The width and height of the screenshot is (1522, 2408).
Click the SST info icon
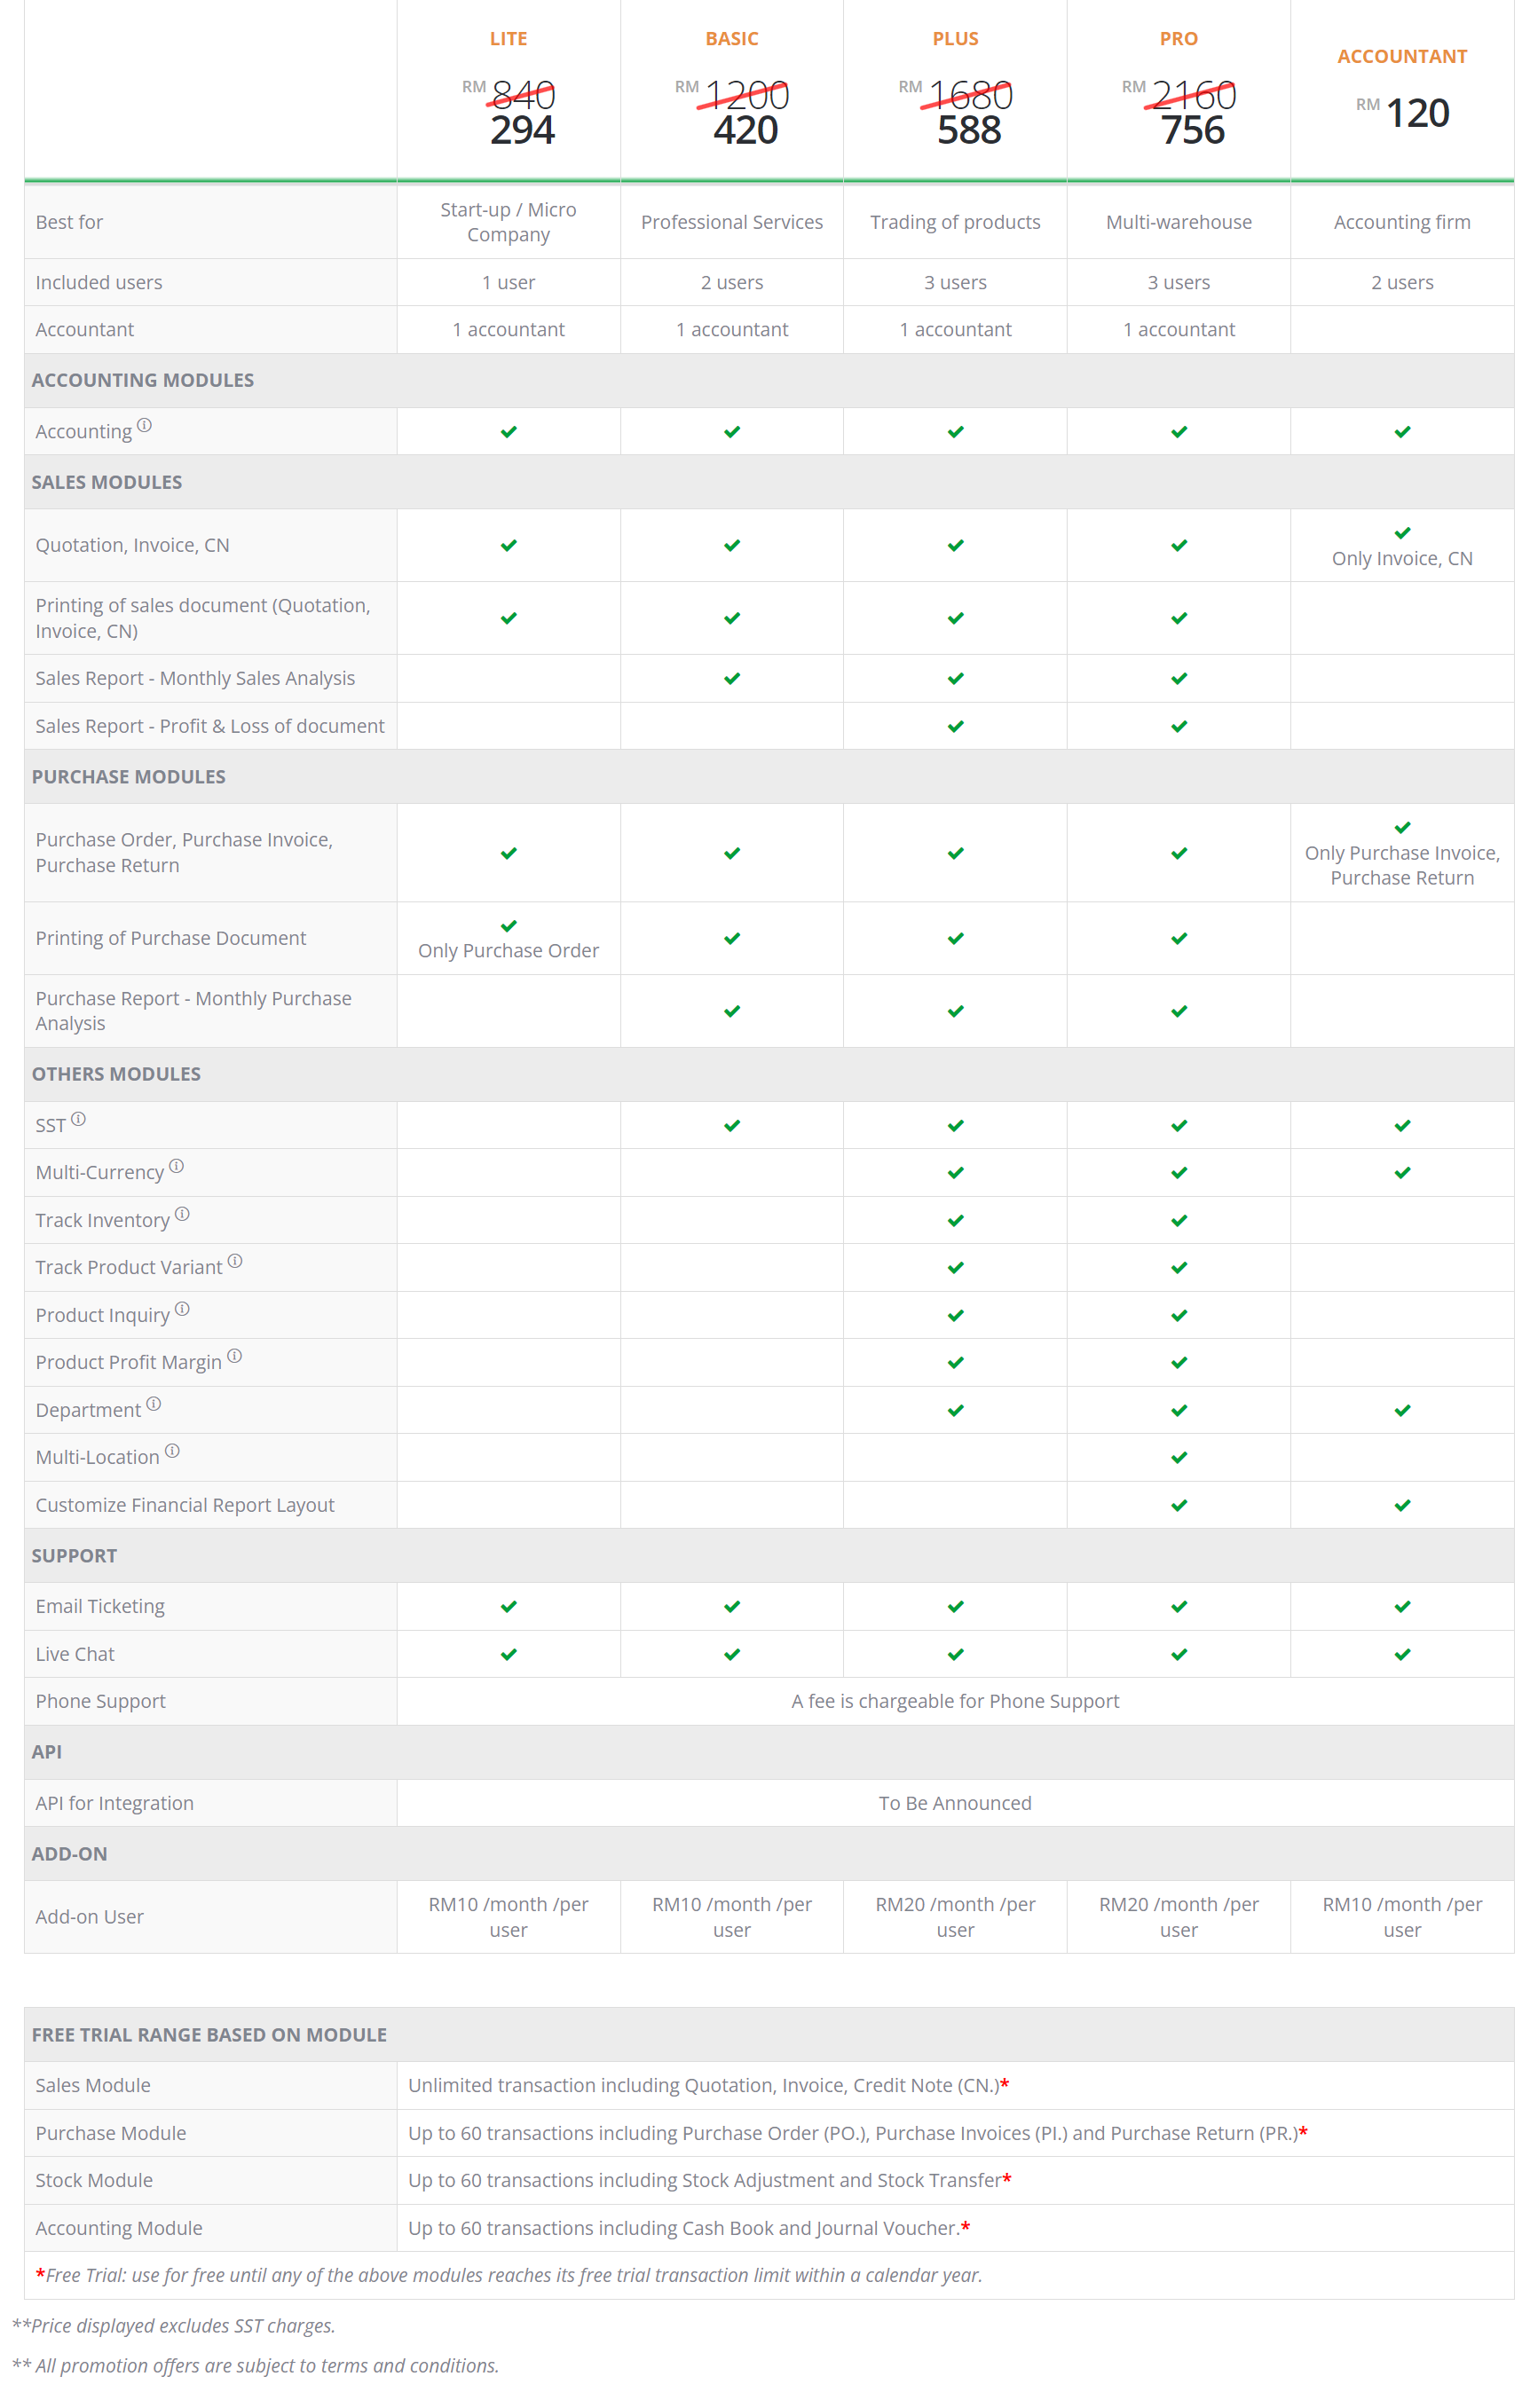pyautogui.click(x=78, y=1119)
